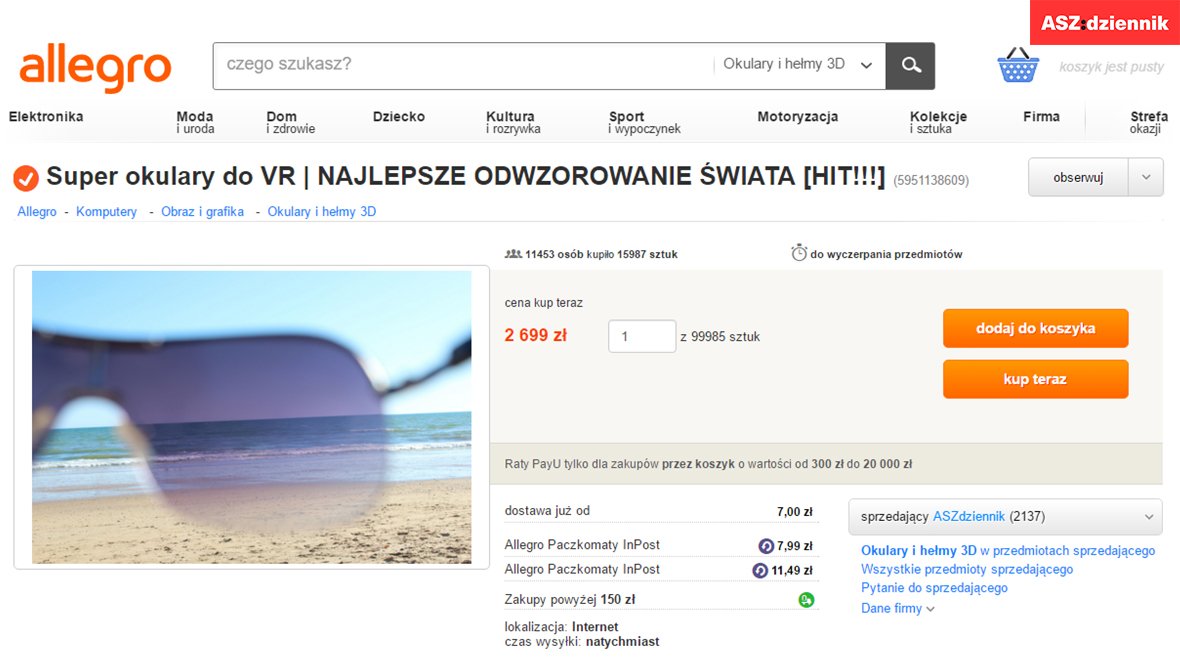The height and width of the screenshot is (663, 1180).
Task: Click the InPost icon beside 7,99 zł
Action: click(x=766, y=546)
